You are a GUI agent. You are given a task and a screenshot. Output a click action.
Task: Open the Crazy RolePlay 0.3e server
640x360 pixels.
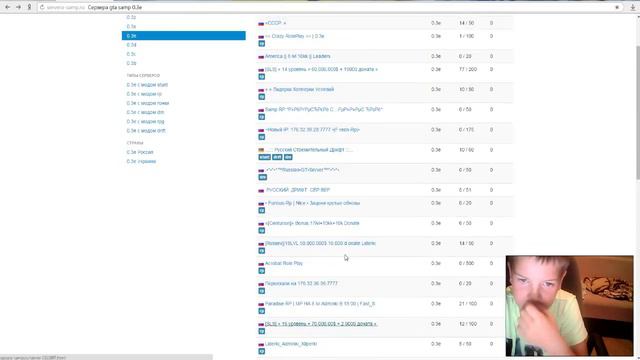coord(294,36)
